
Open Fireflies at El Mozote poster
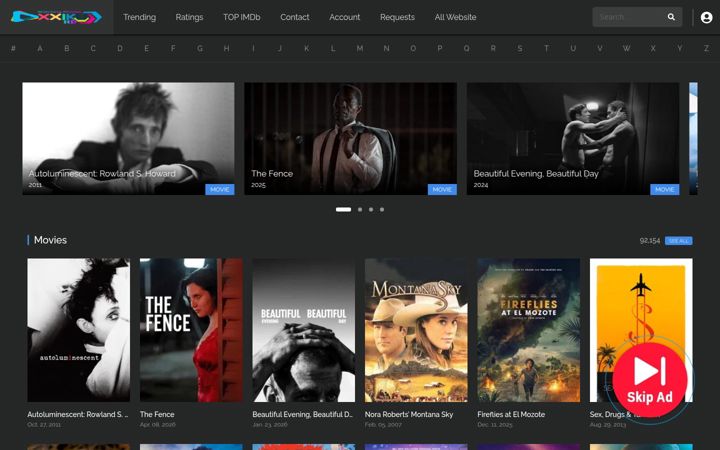[529, 330]
